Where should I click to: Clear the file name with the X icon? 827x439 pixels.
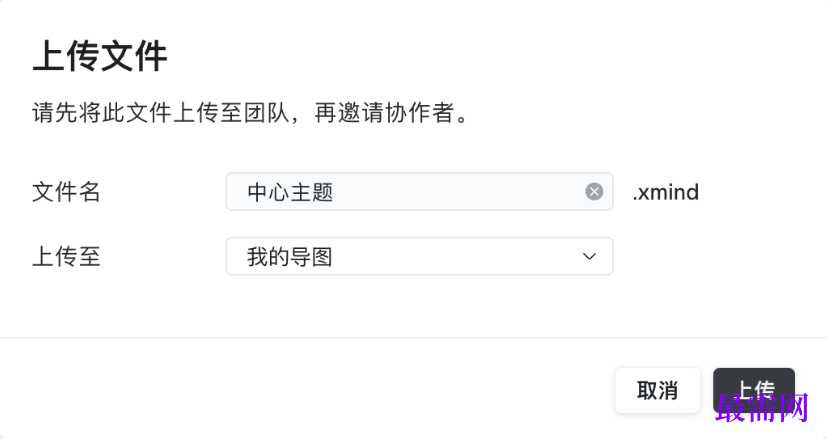pos(594,192)
